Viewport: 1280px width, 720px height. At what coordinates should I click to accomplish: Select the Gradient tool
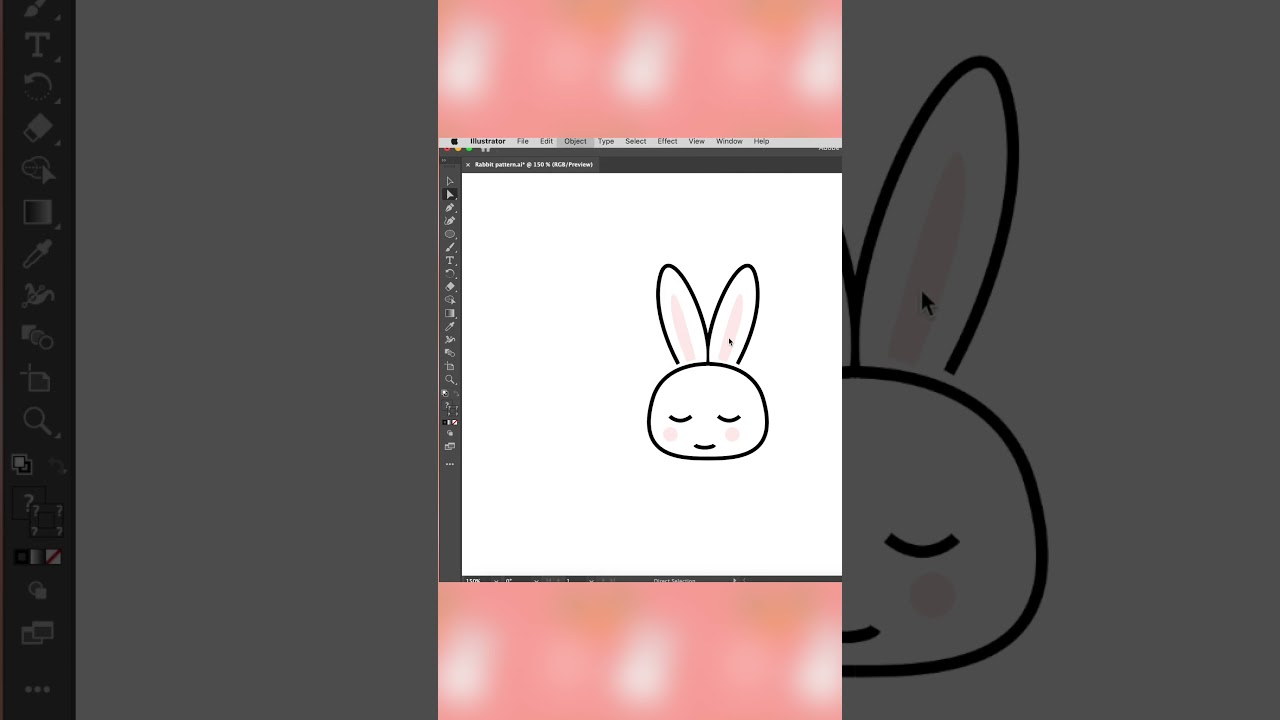click(x=450, y=313)
